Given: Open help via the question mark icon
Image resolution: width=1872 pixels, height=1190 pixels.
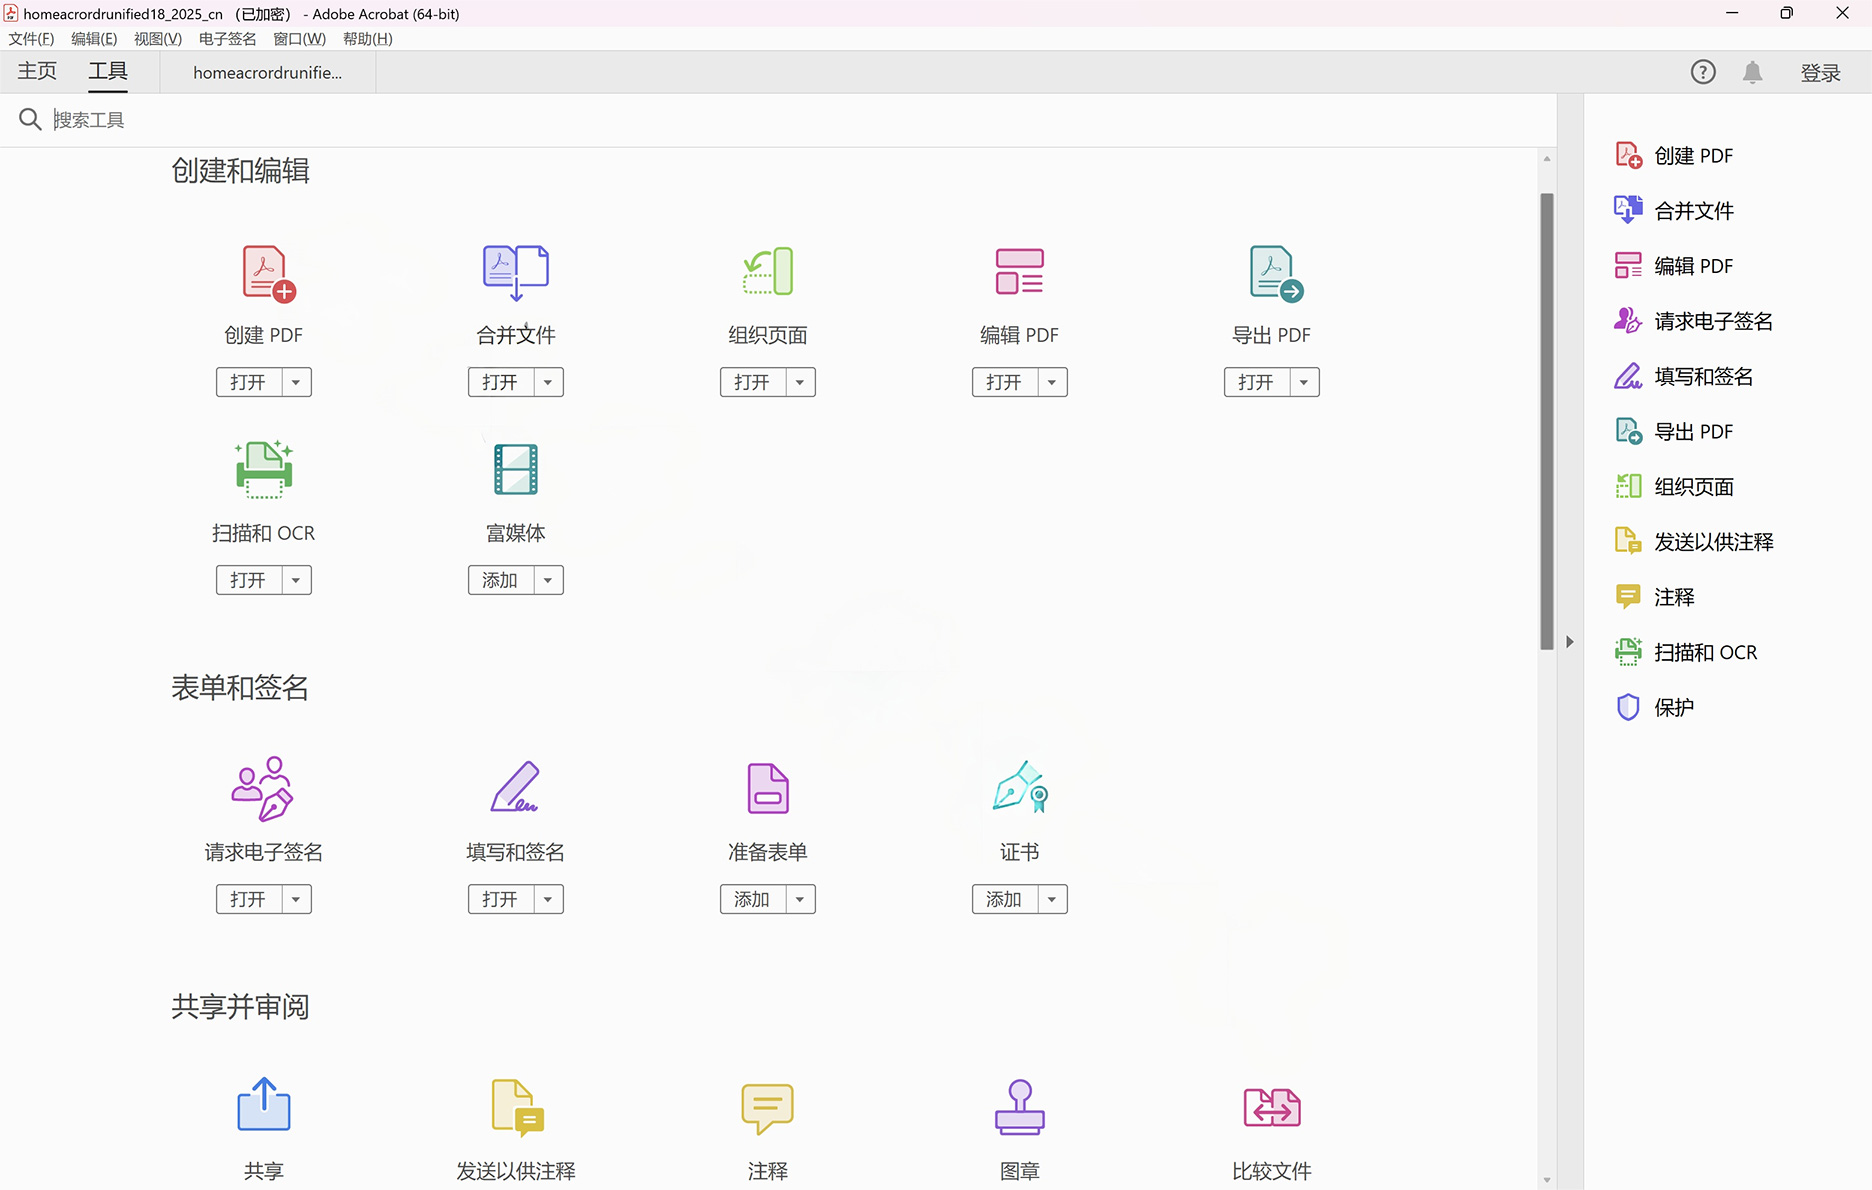Looking at the screenshot, I should pos(1703,72).
